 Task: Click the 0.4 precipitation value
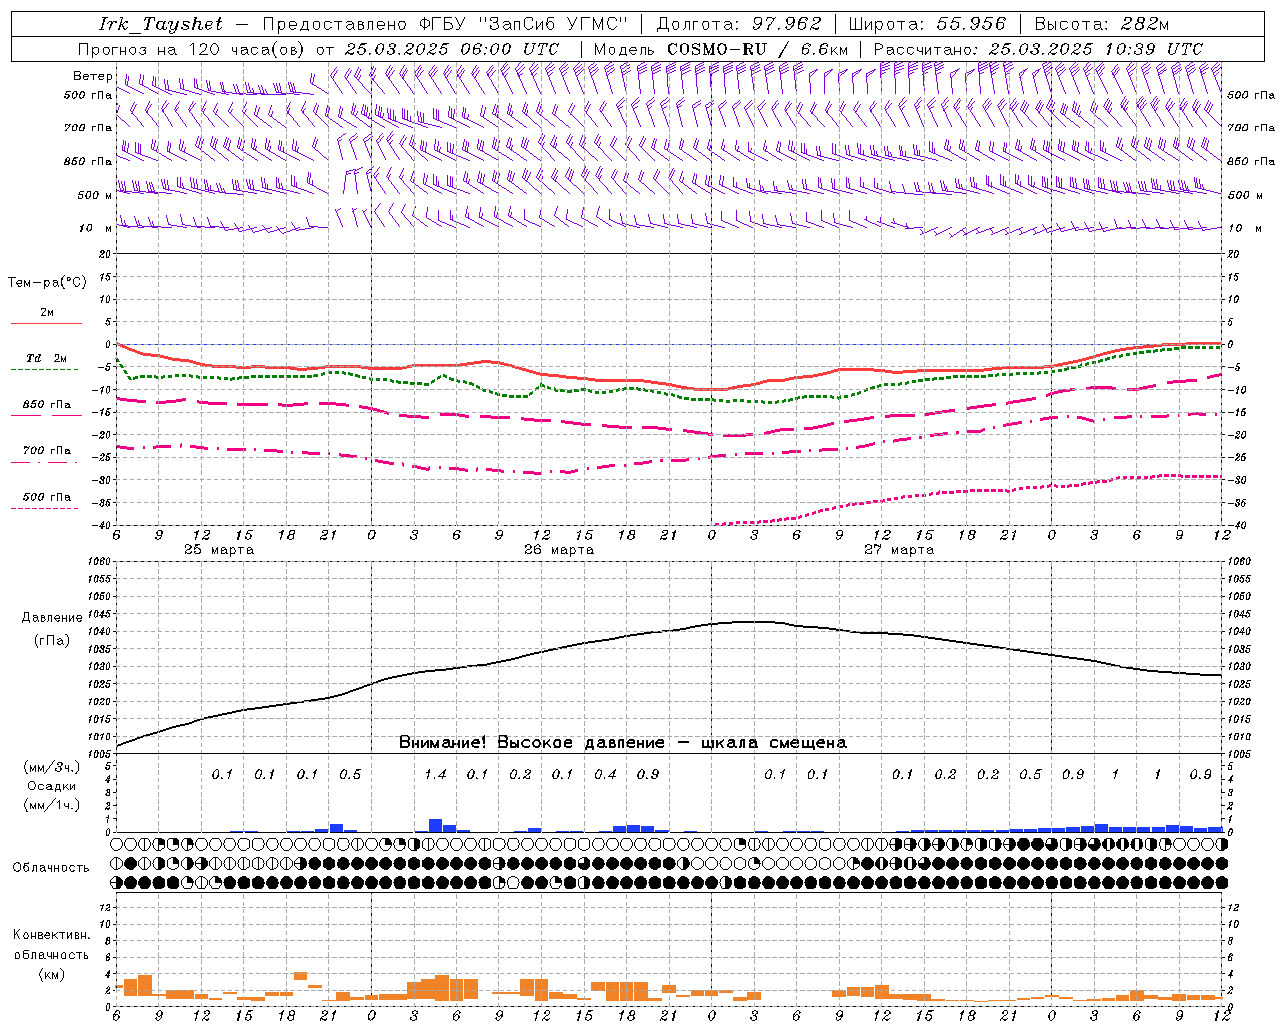click(605, 775)
